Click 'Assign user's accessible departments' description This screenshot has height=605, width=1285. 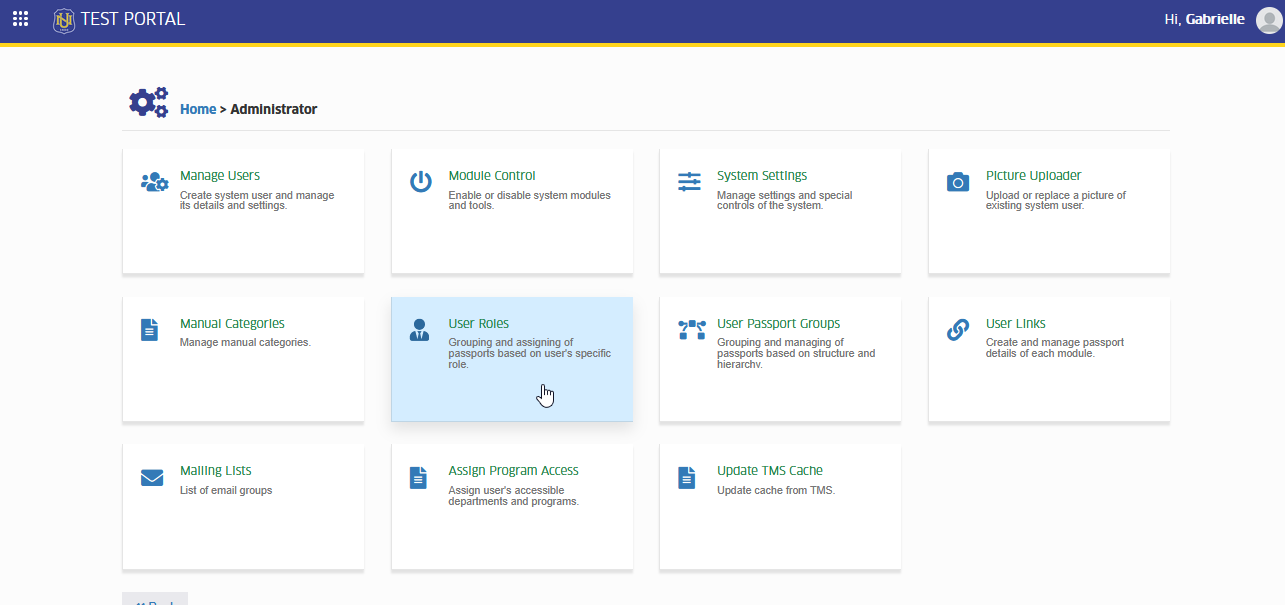[514, 495]
